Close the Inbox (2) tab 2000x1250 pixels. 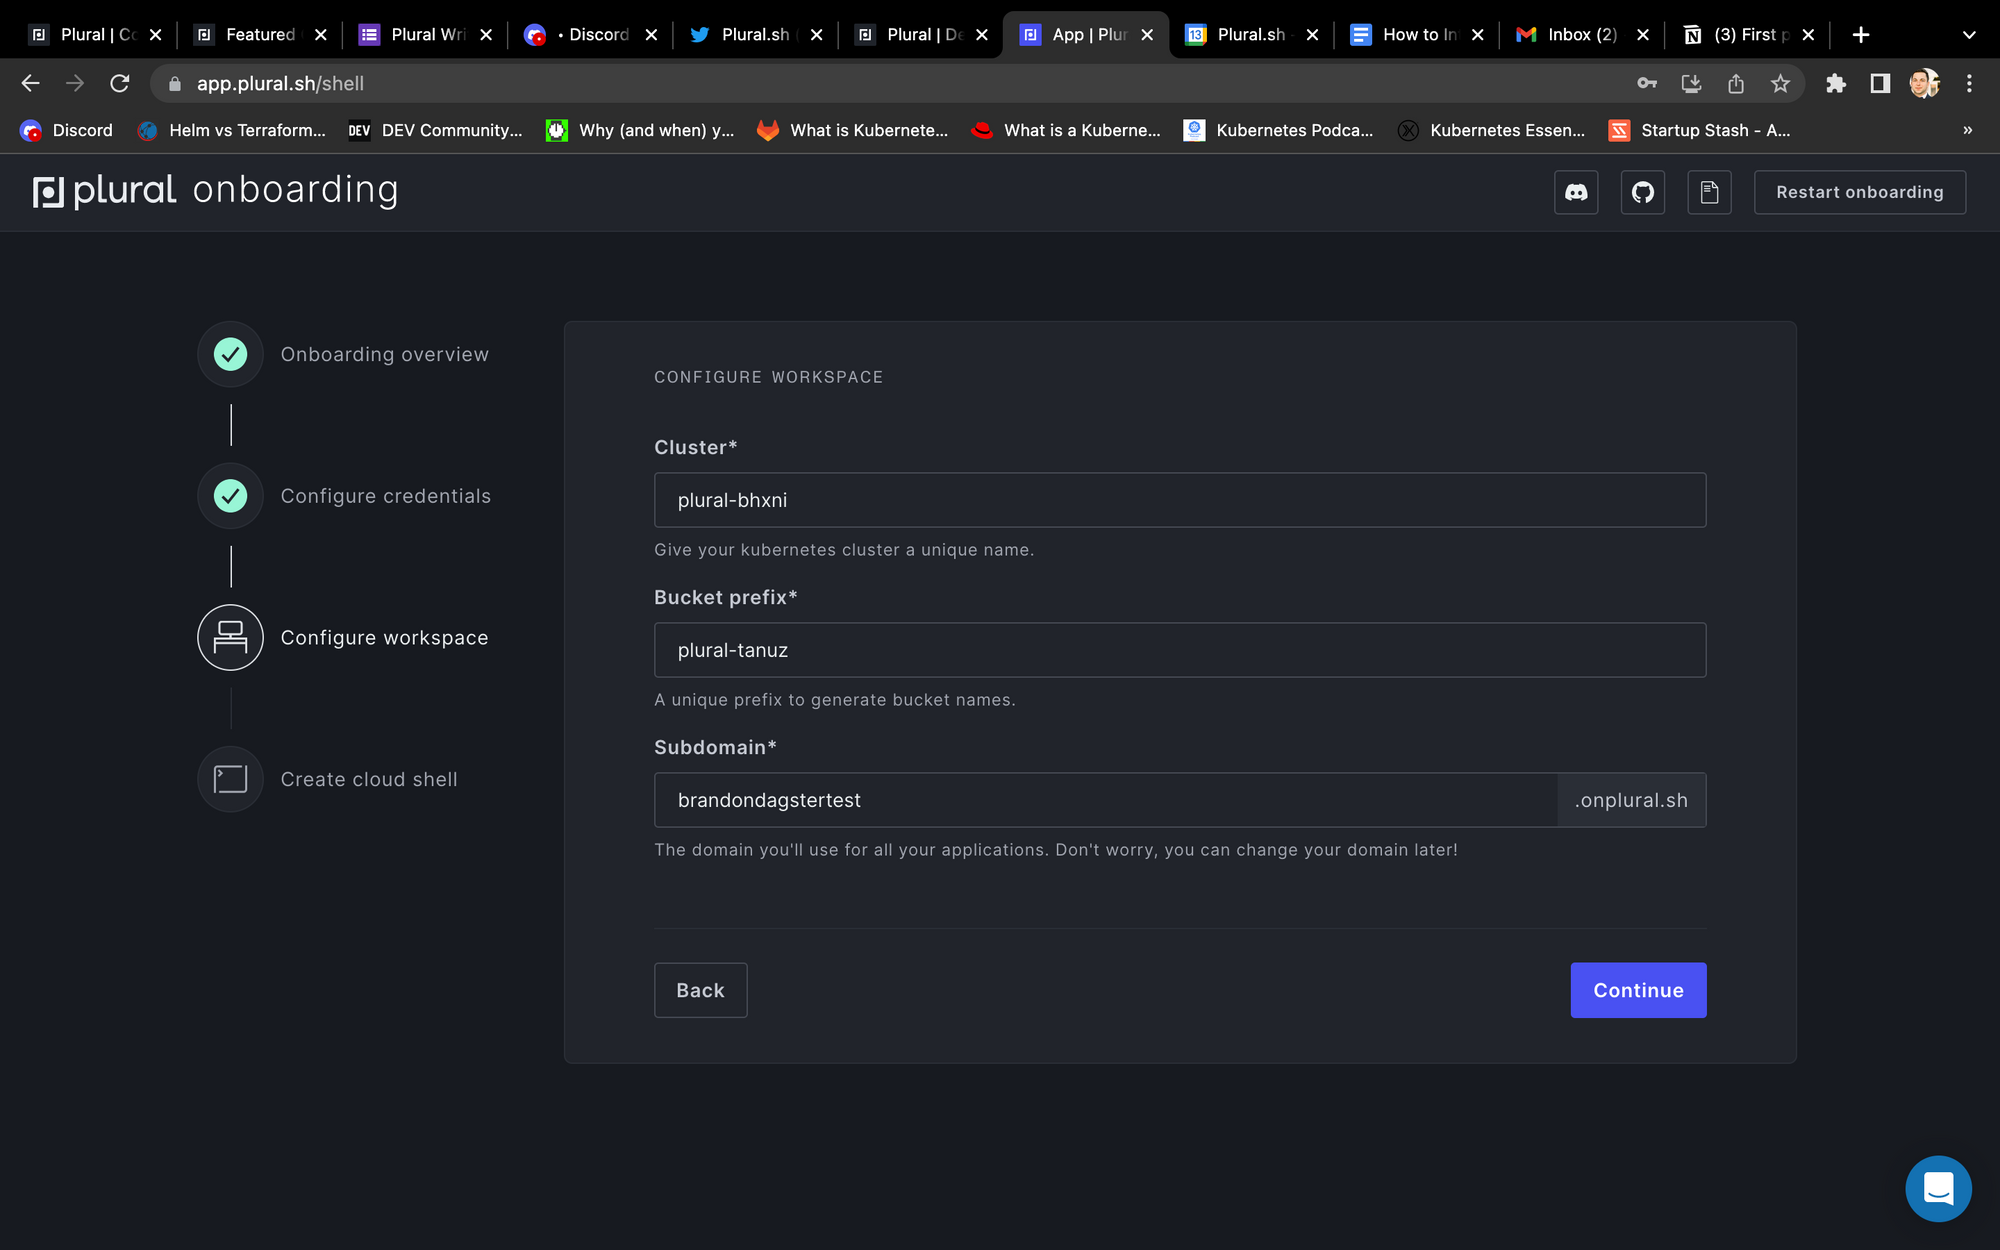(x=1643, y=35)
